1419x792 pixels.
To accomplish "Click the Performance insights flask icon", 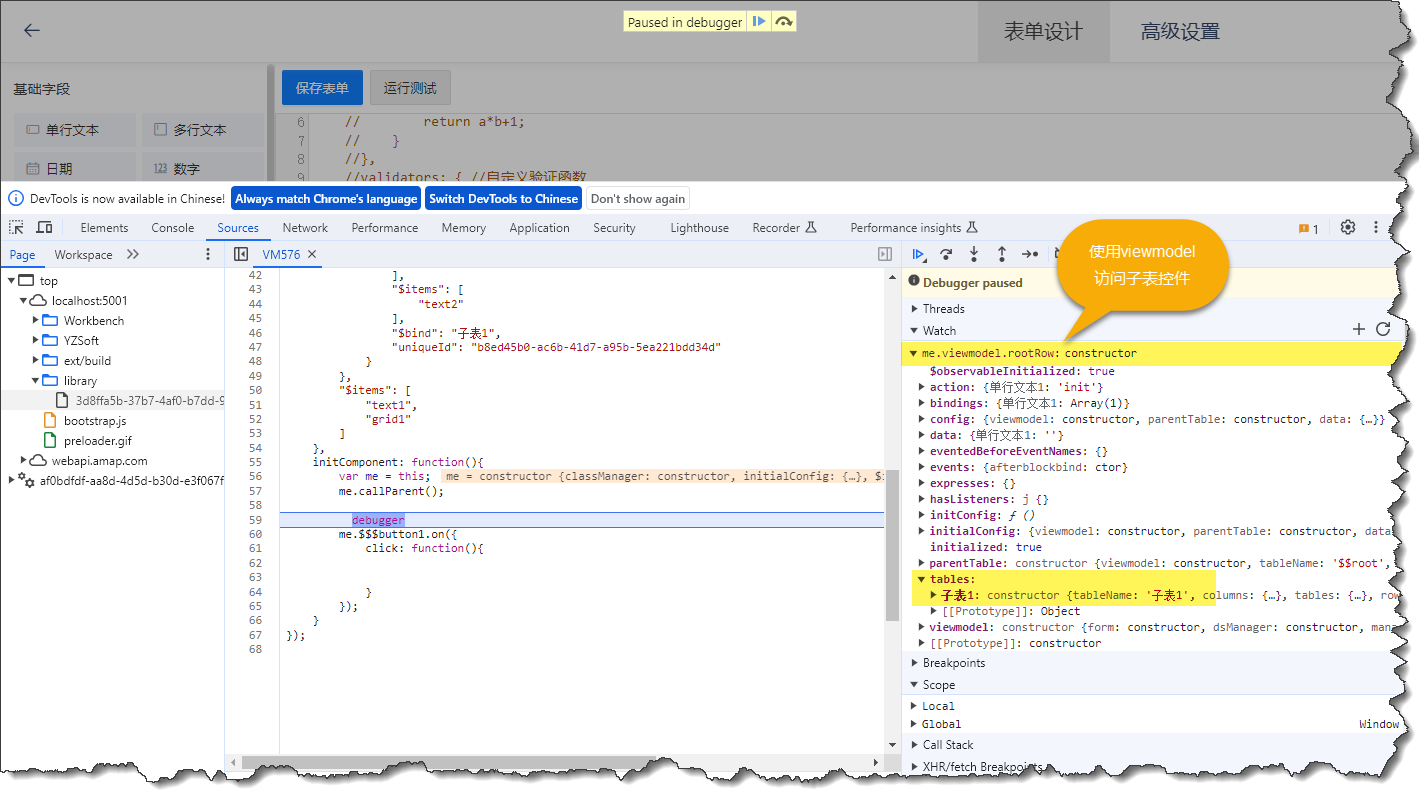I will (972, 228).
